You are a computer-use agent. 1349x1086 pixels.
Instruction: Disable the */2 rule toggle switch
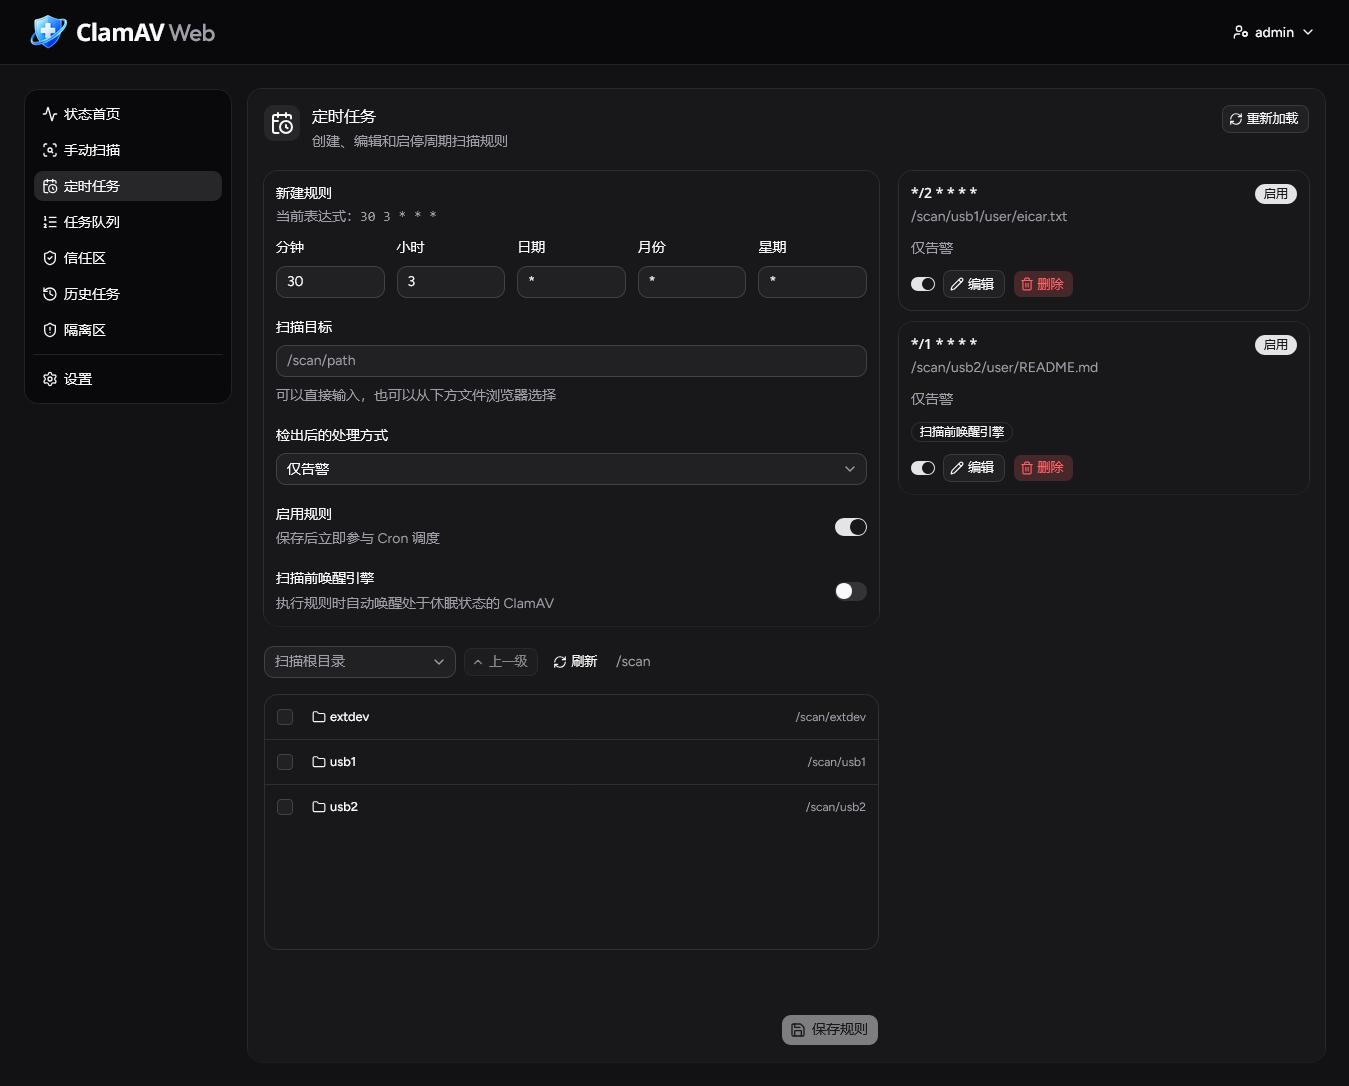[923, 284]
